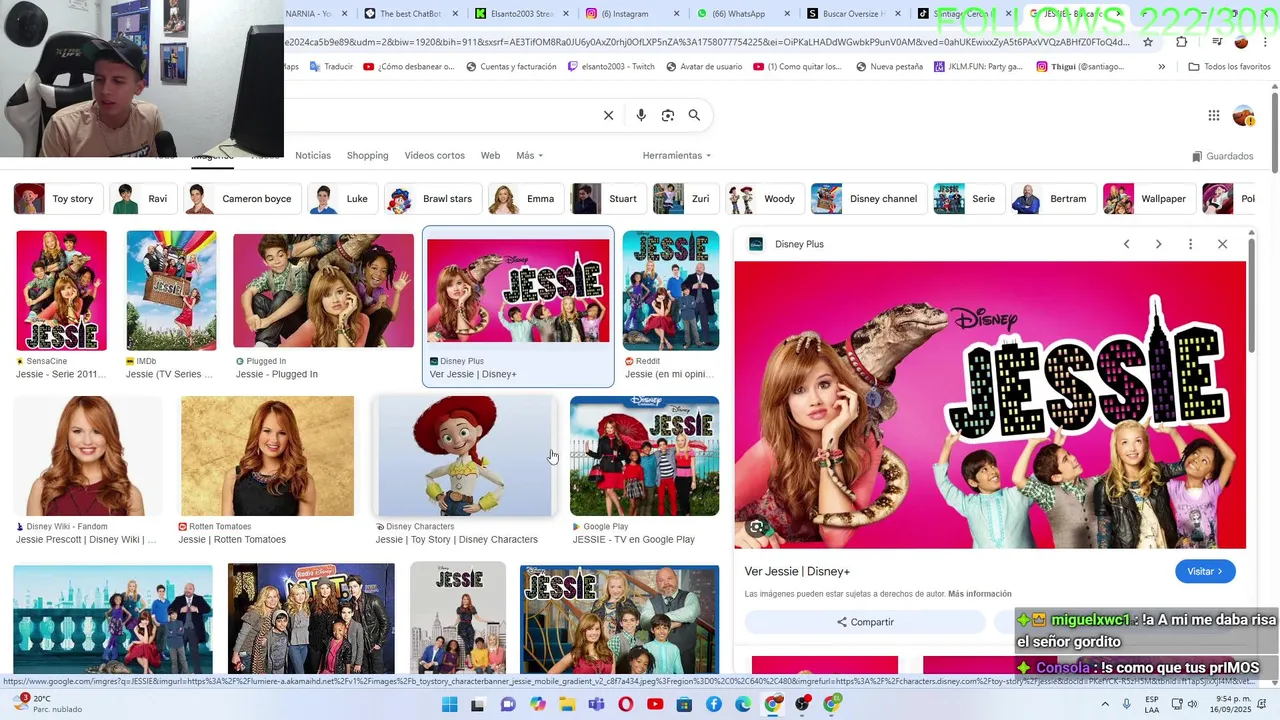
Task: Open Microsoft Edge from the taskbar
Action: [743, 704]
